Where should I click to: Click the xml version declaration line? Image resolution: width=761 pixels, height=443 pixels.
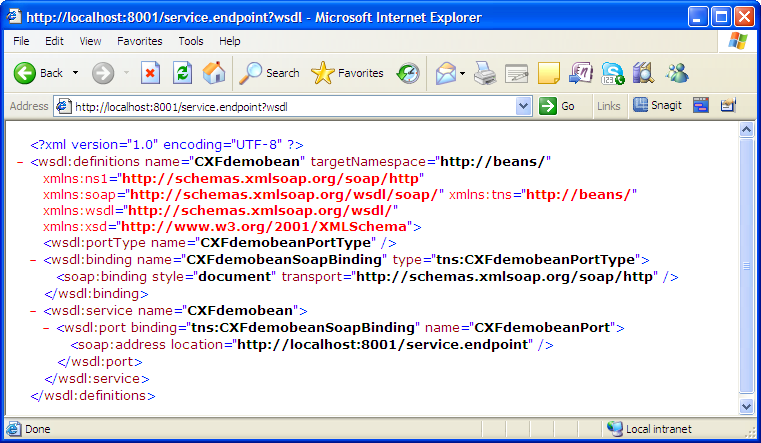167,145
